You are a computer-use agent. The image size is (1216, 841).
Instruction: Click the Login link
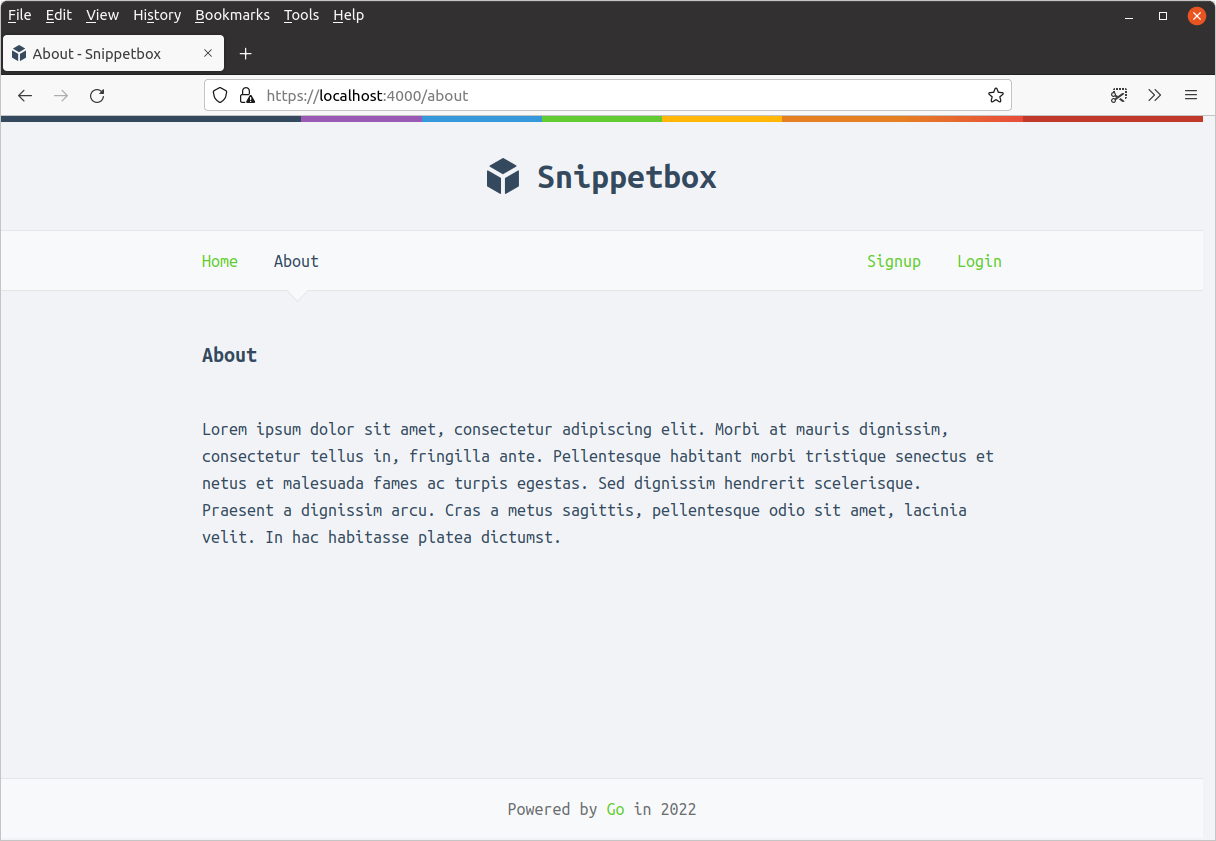coord(979,261)
